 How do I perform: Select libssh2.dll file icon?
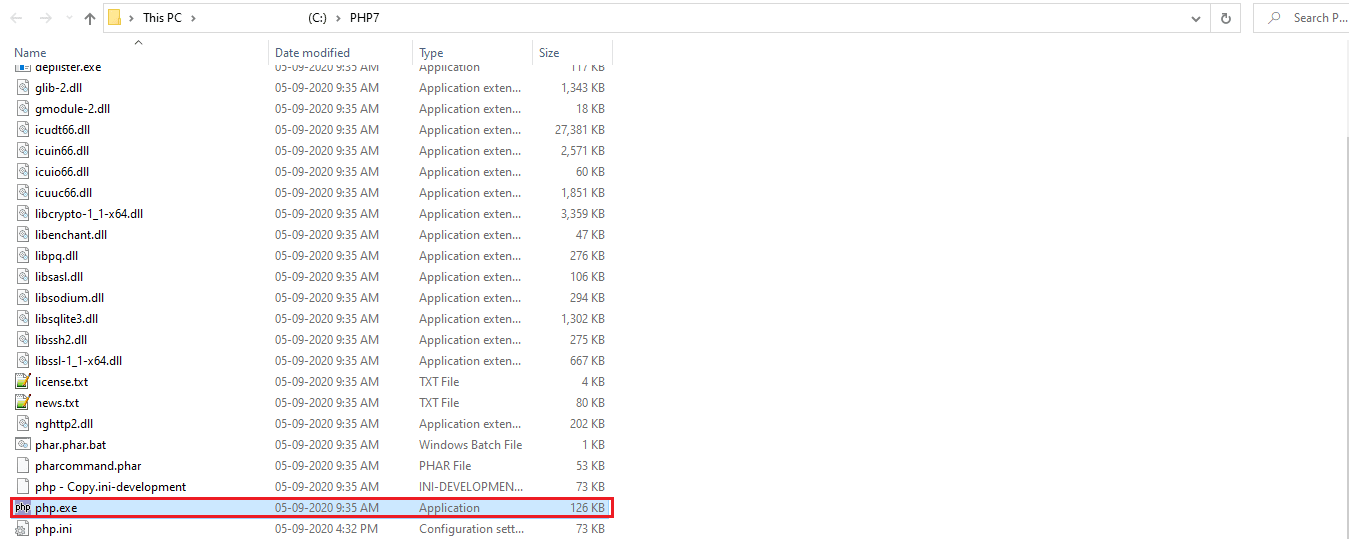[x=23, y=340]
